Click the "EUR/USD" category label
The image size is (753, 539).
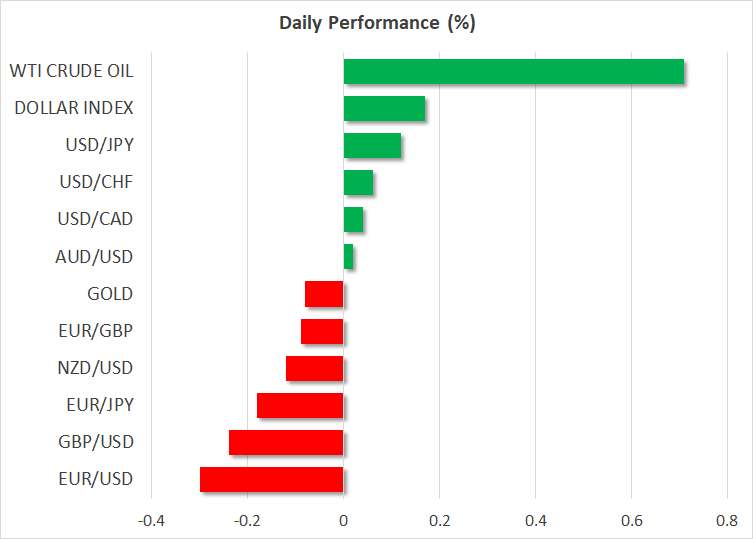click(x=97, y=479)
